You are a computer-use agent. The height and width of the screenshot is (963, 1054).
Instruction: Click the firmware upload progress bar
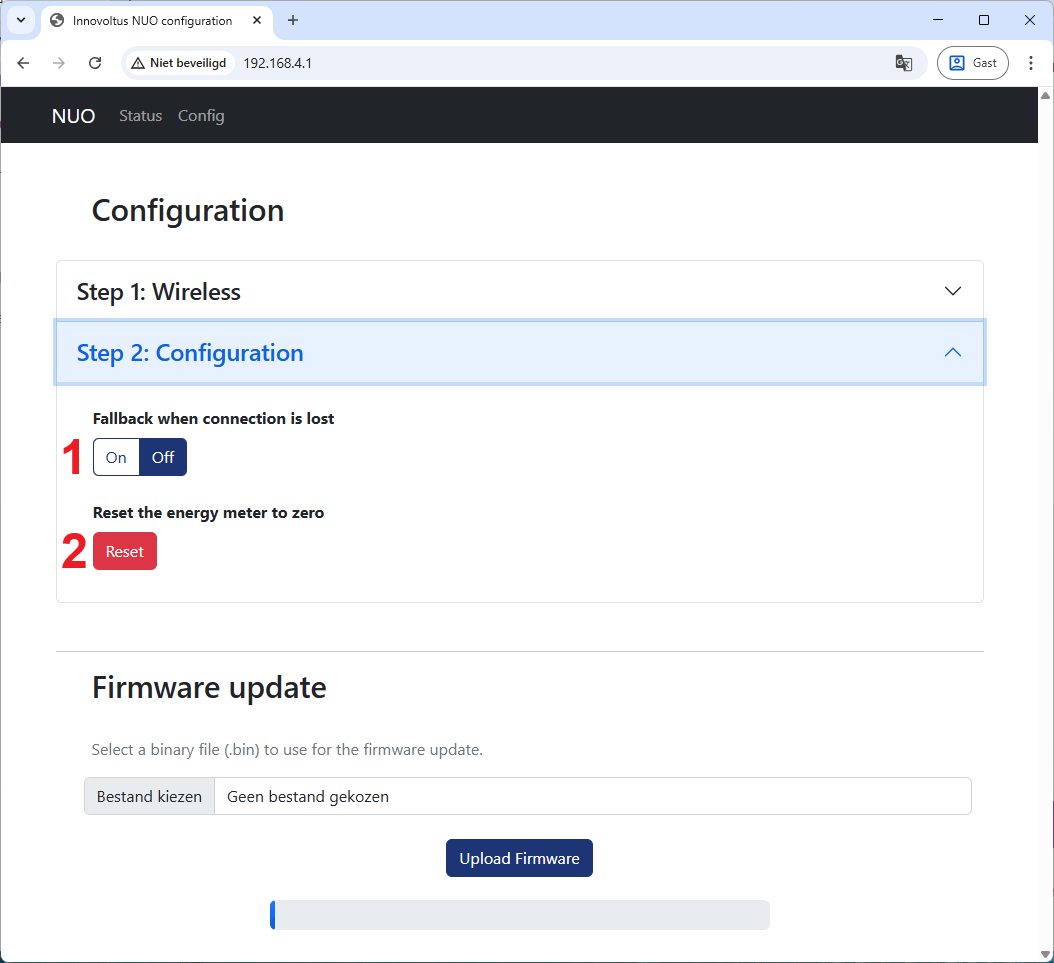pyautogui.click(x=519, y=915)
